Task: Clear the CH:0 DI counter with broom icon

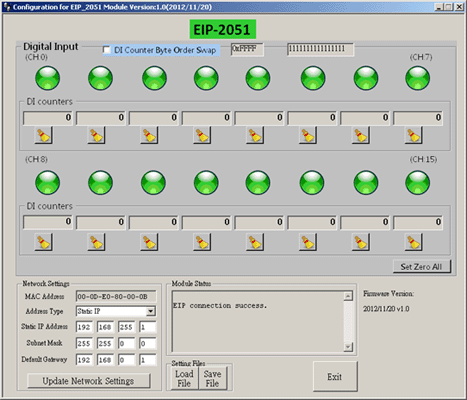Action: click(x=44, y=135)
